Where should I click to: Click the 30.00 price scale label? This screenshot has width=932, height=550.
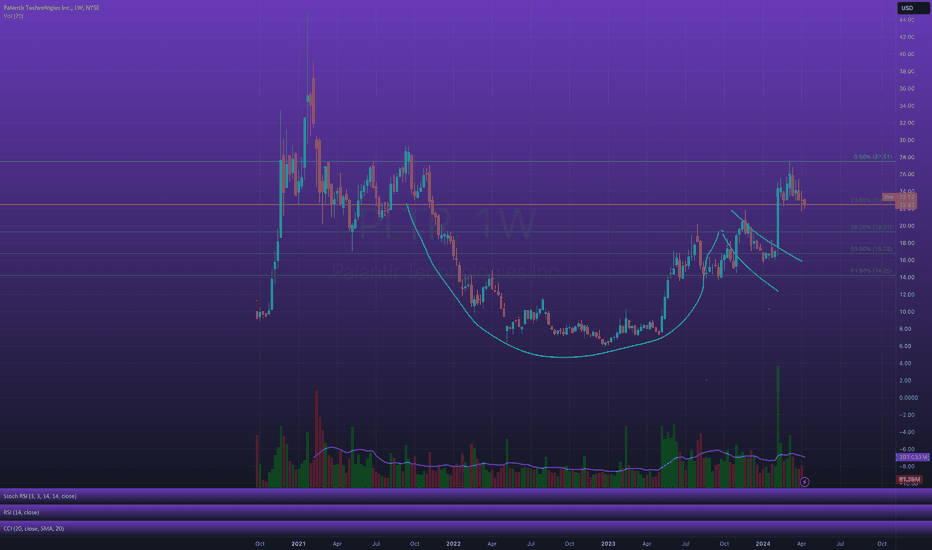tap(906, 140)
